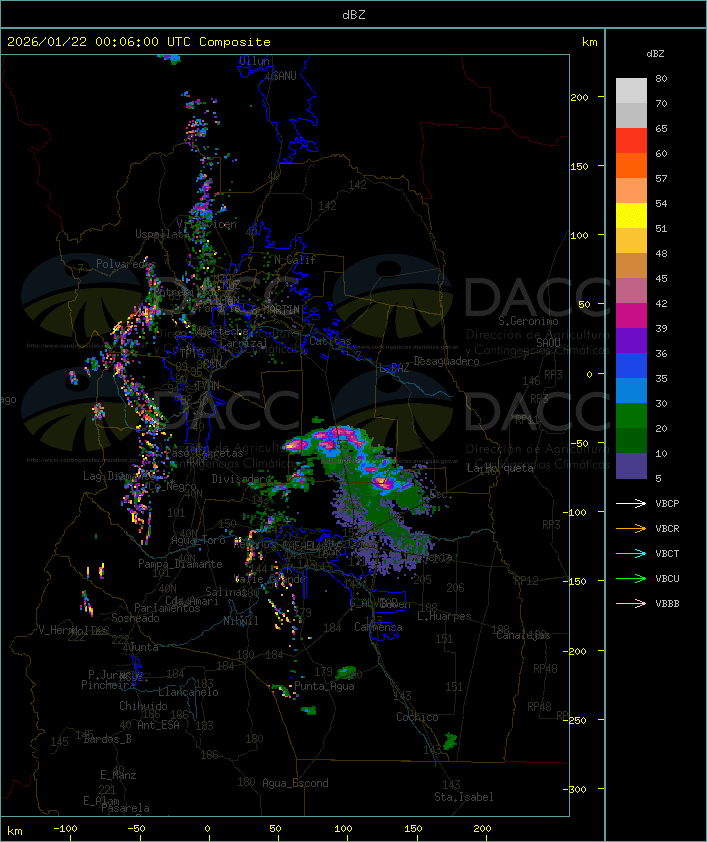Click the Agua_Escond location label
The width and height of the screenshot is (707, 842).
click(x=295, y=783)
